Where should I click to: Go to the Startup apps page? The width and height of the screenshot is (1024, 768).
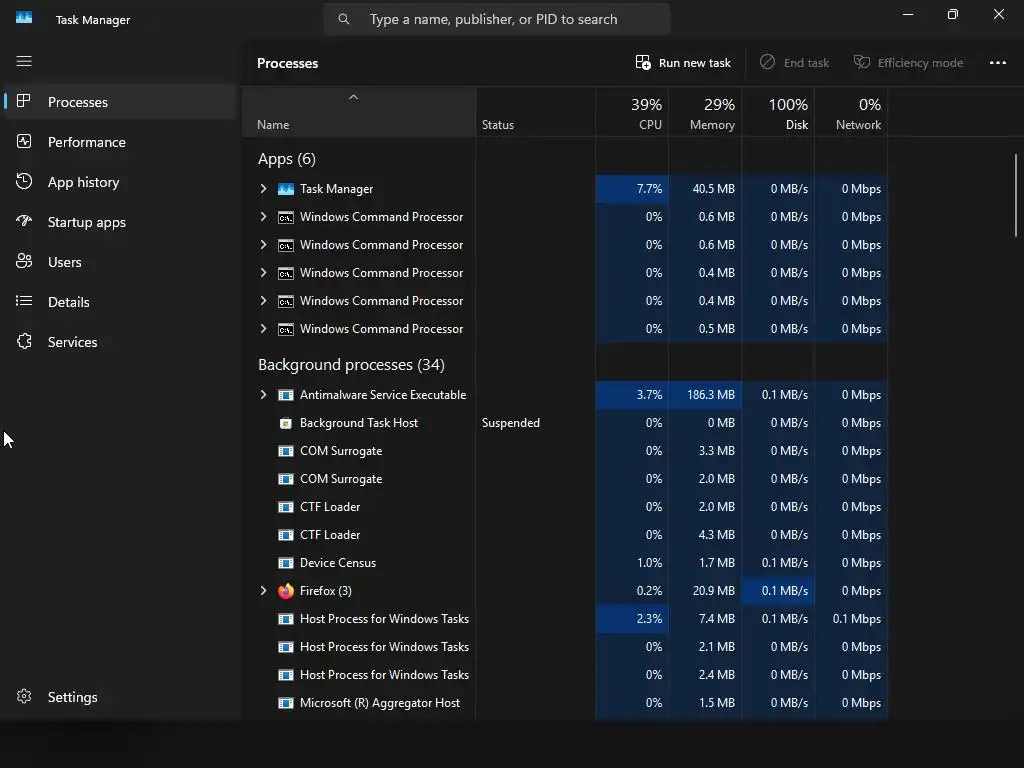(x=120, y=222)
